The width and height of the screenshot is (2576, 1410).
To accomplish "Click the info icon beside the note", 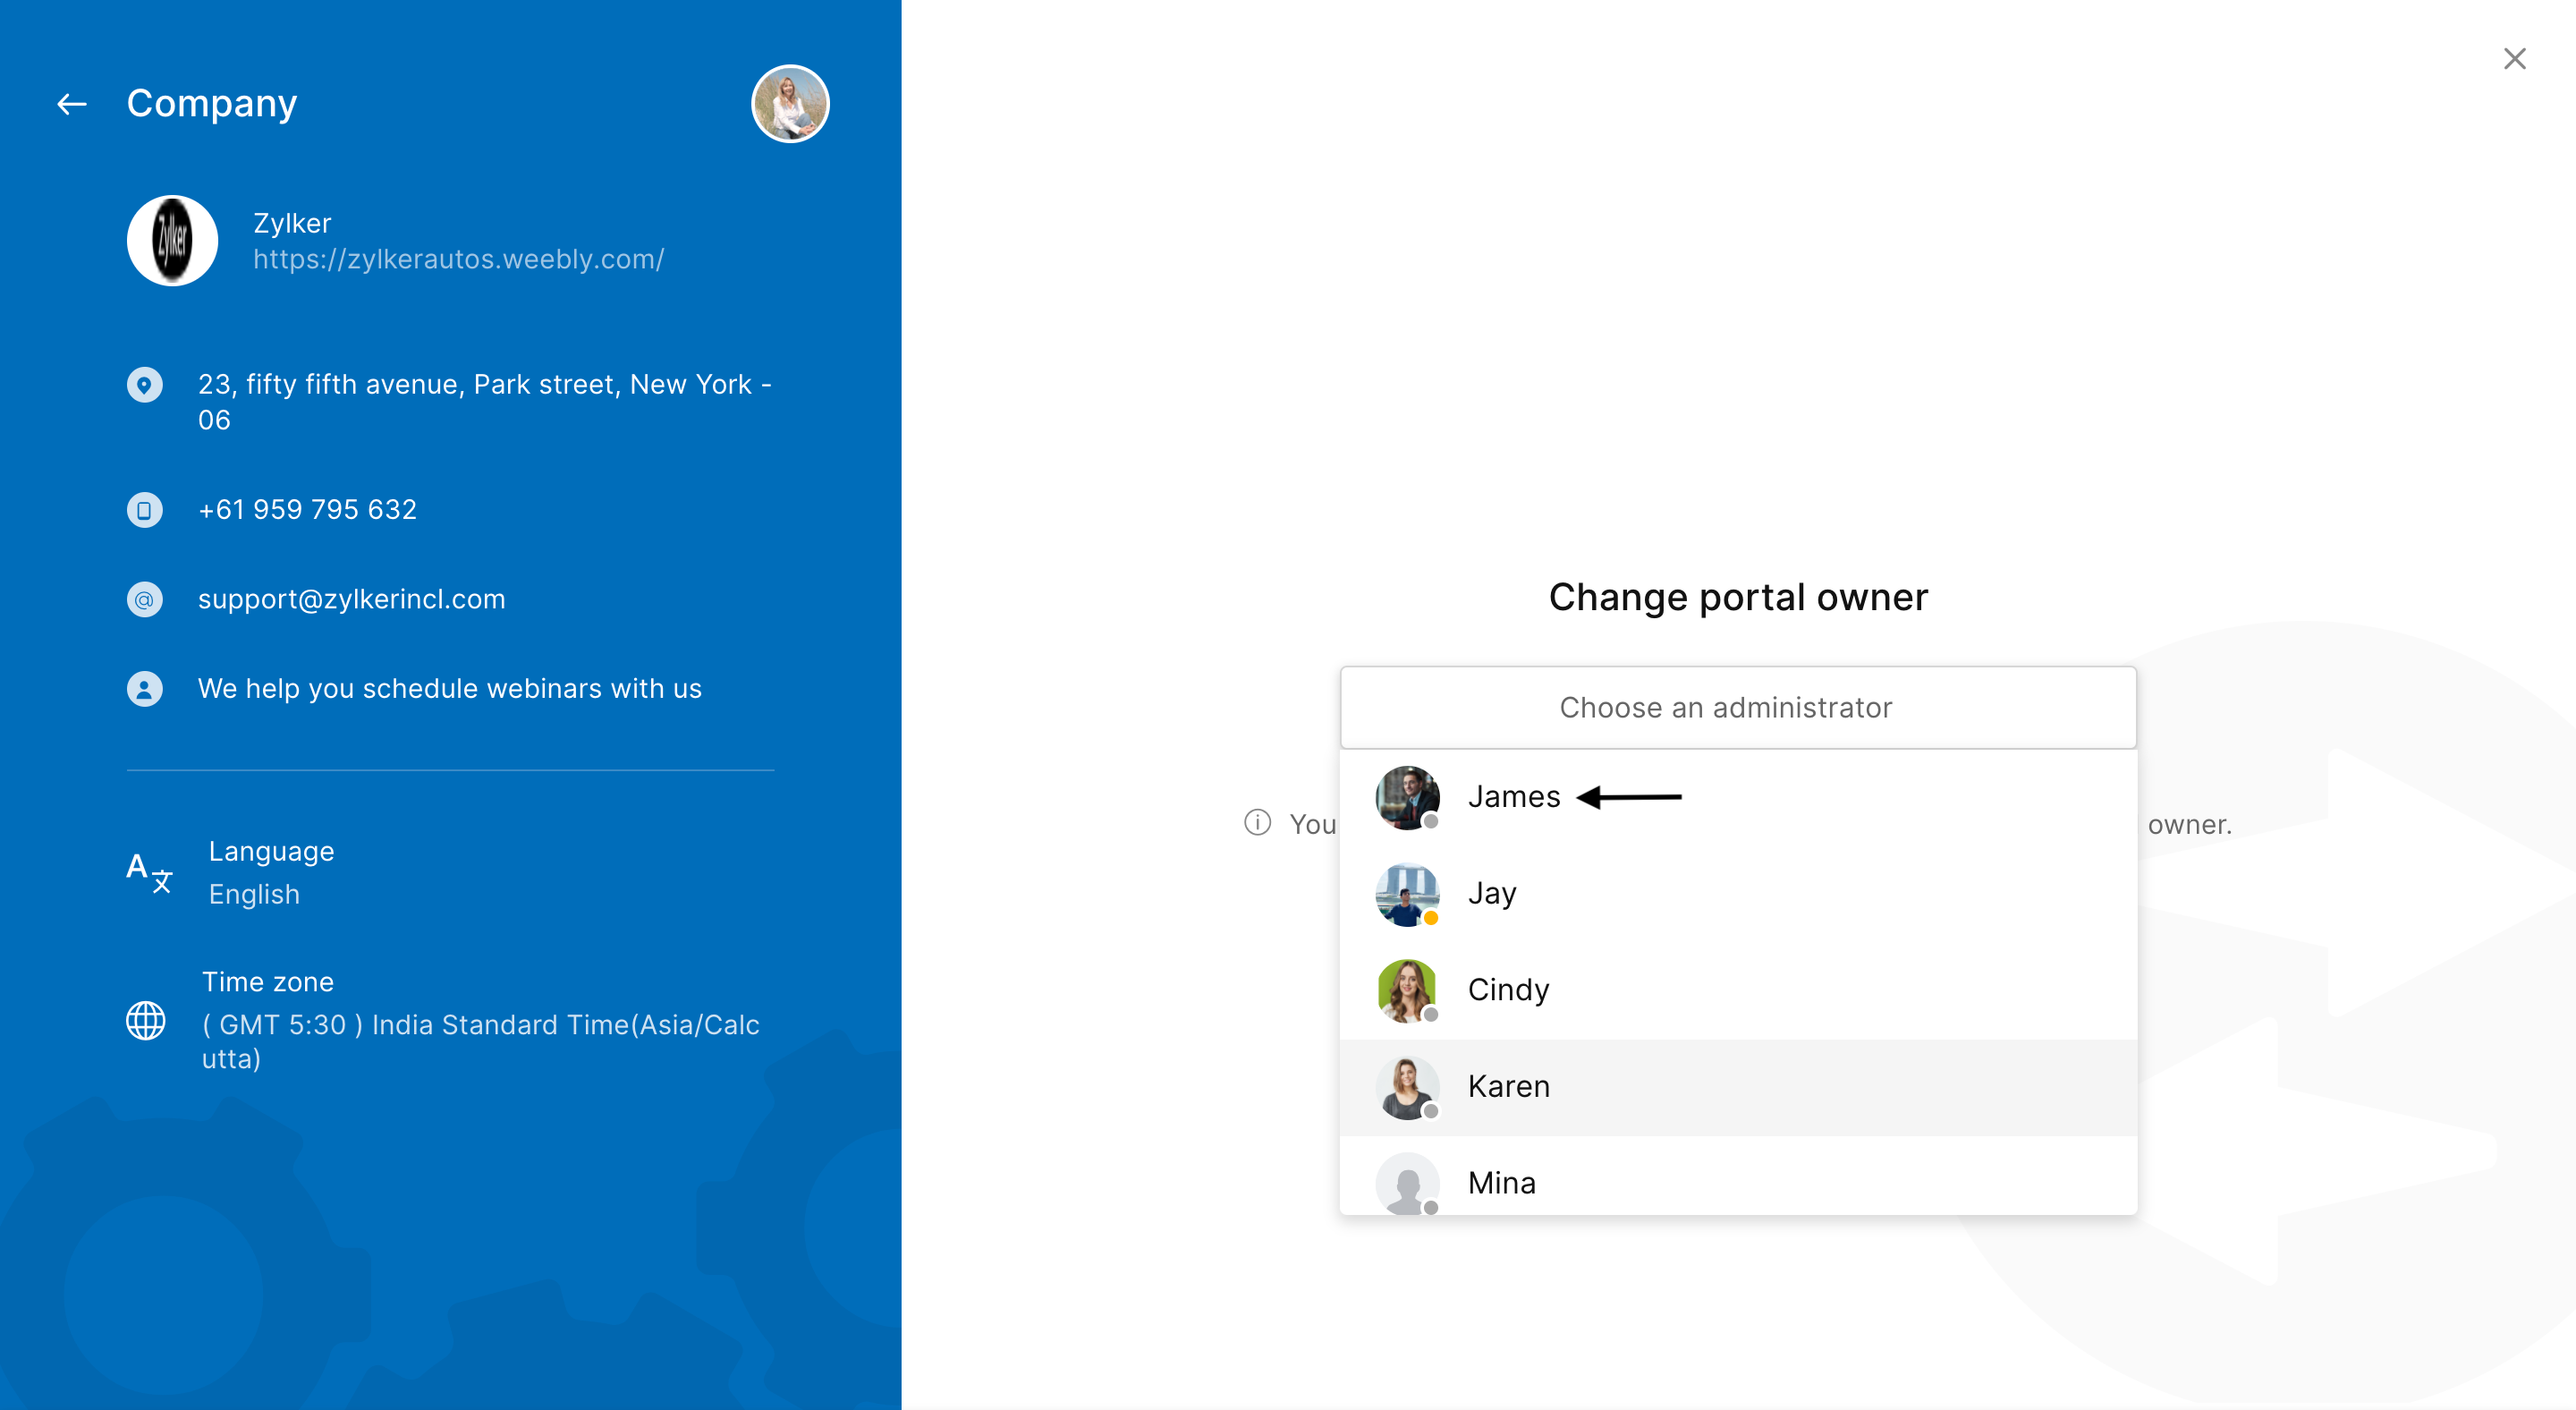I will click(1257, 823).
